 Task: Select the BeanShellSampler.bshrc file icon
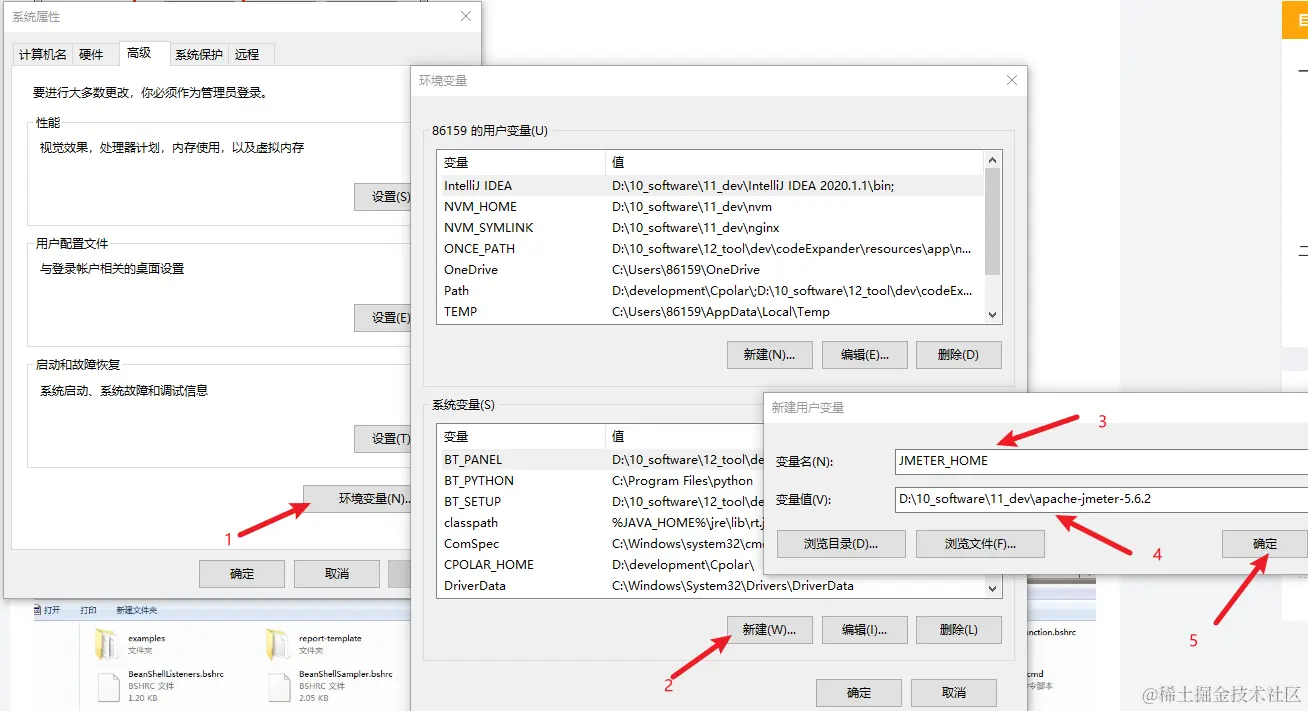point(280,687)
